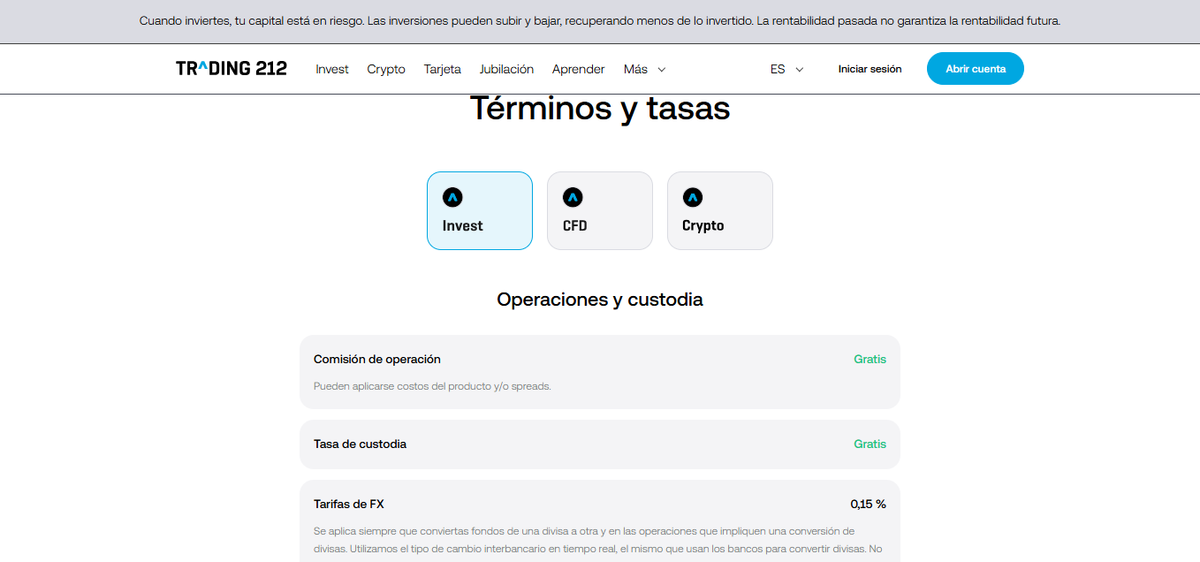Select the CFD terms tab card
The width and height of the screenshot is (1200, 562).
(x=600, y=211)
